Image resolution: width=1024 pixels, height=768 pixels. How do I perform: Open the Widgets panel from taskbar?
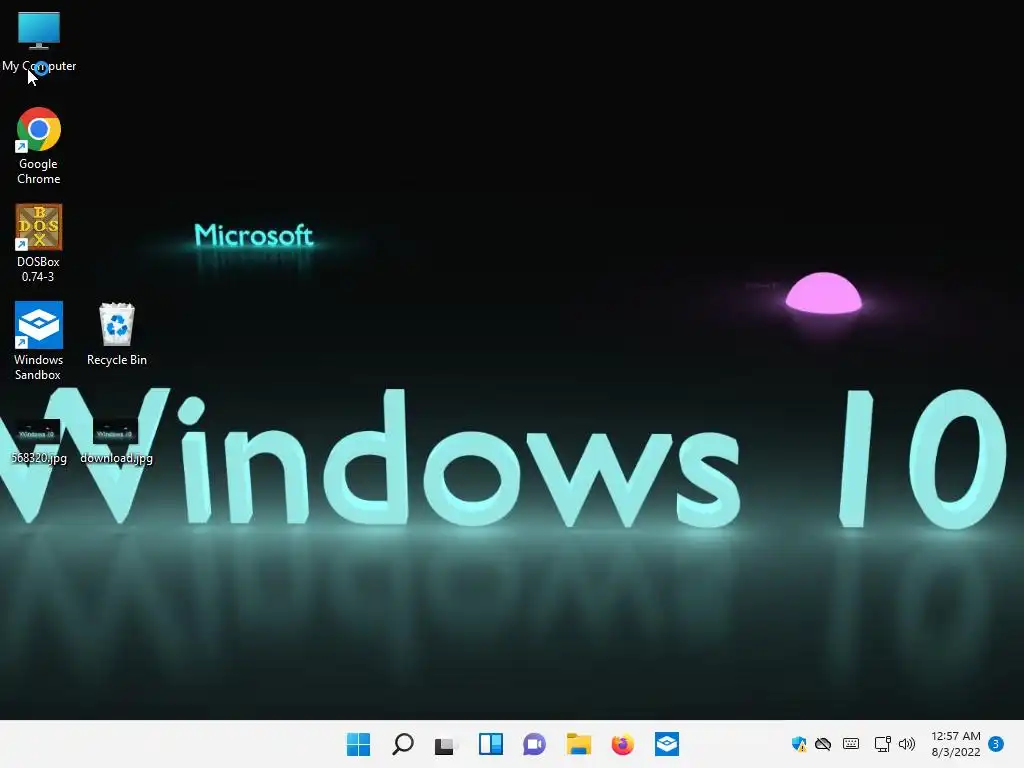(x=490, y=744)
